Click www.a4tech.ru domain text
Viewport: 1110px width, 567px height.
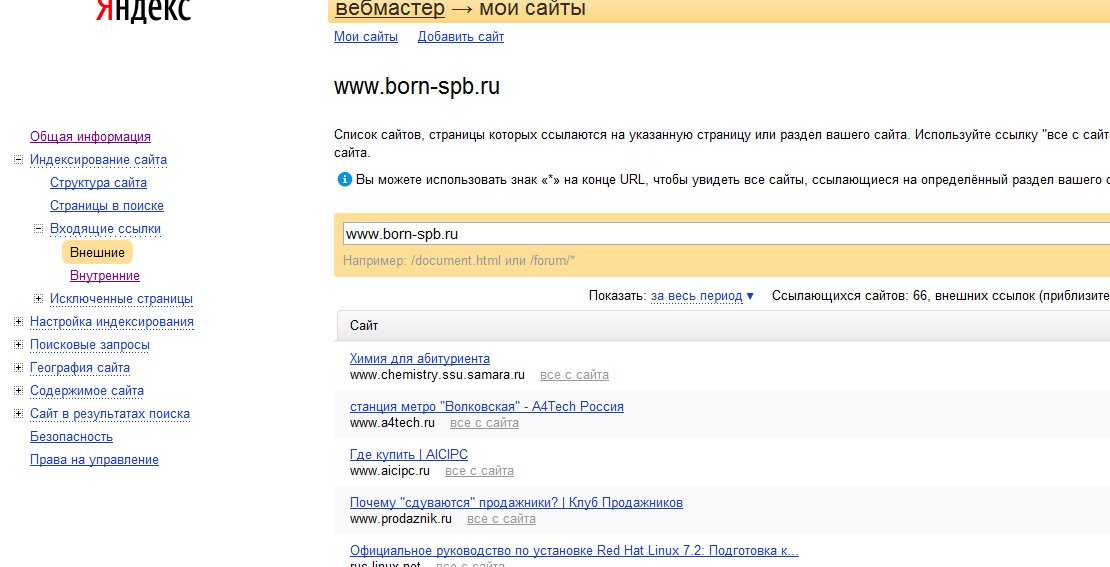coord(392,423)
